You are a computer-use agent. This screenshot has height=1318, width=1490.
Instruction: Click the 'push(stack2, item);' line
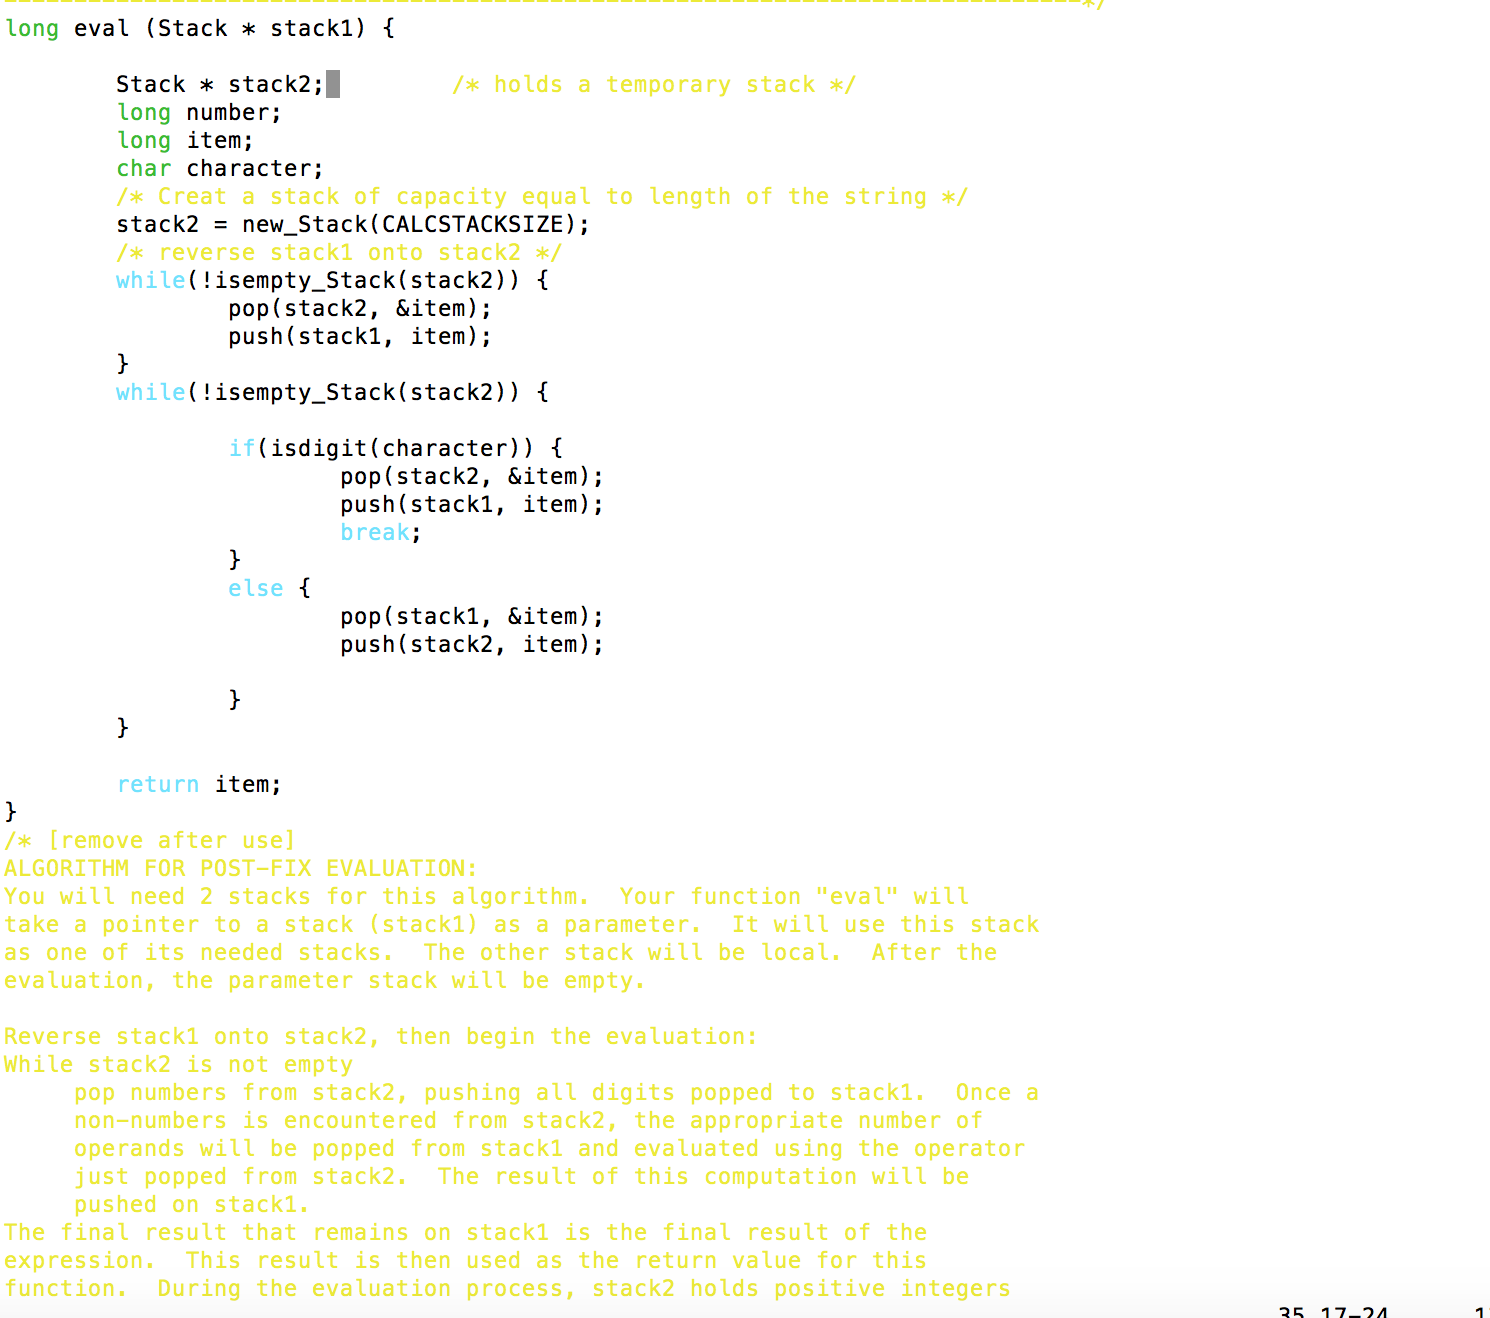(472, 645)
